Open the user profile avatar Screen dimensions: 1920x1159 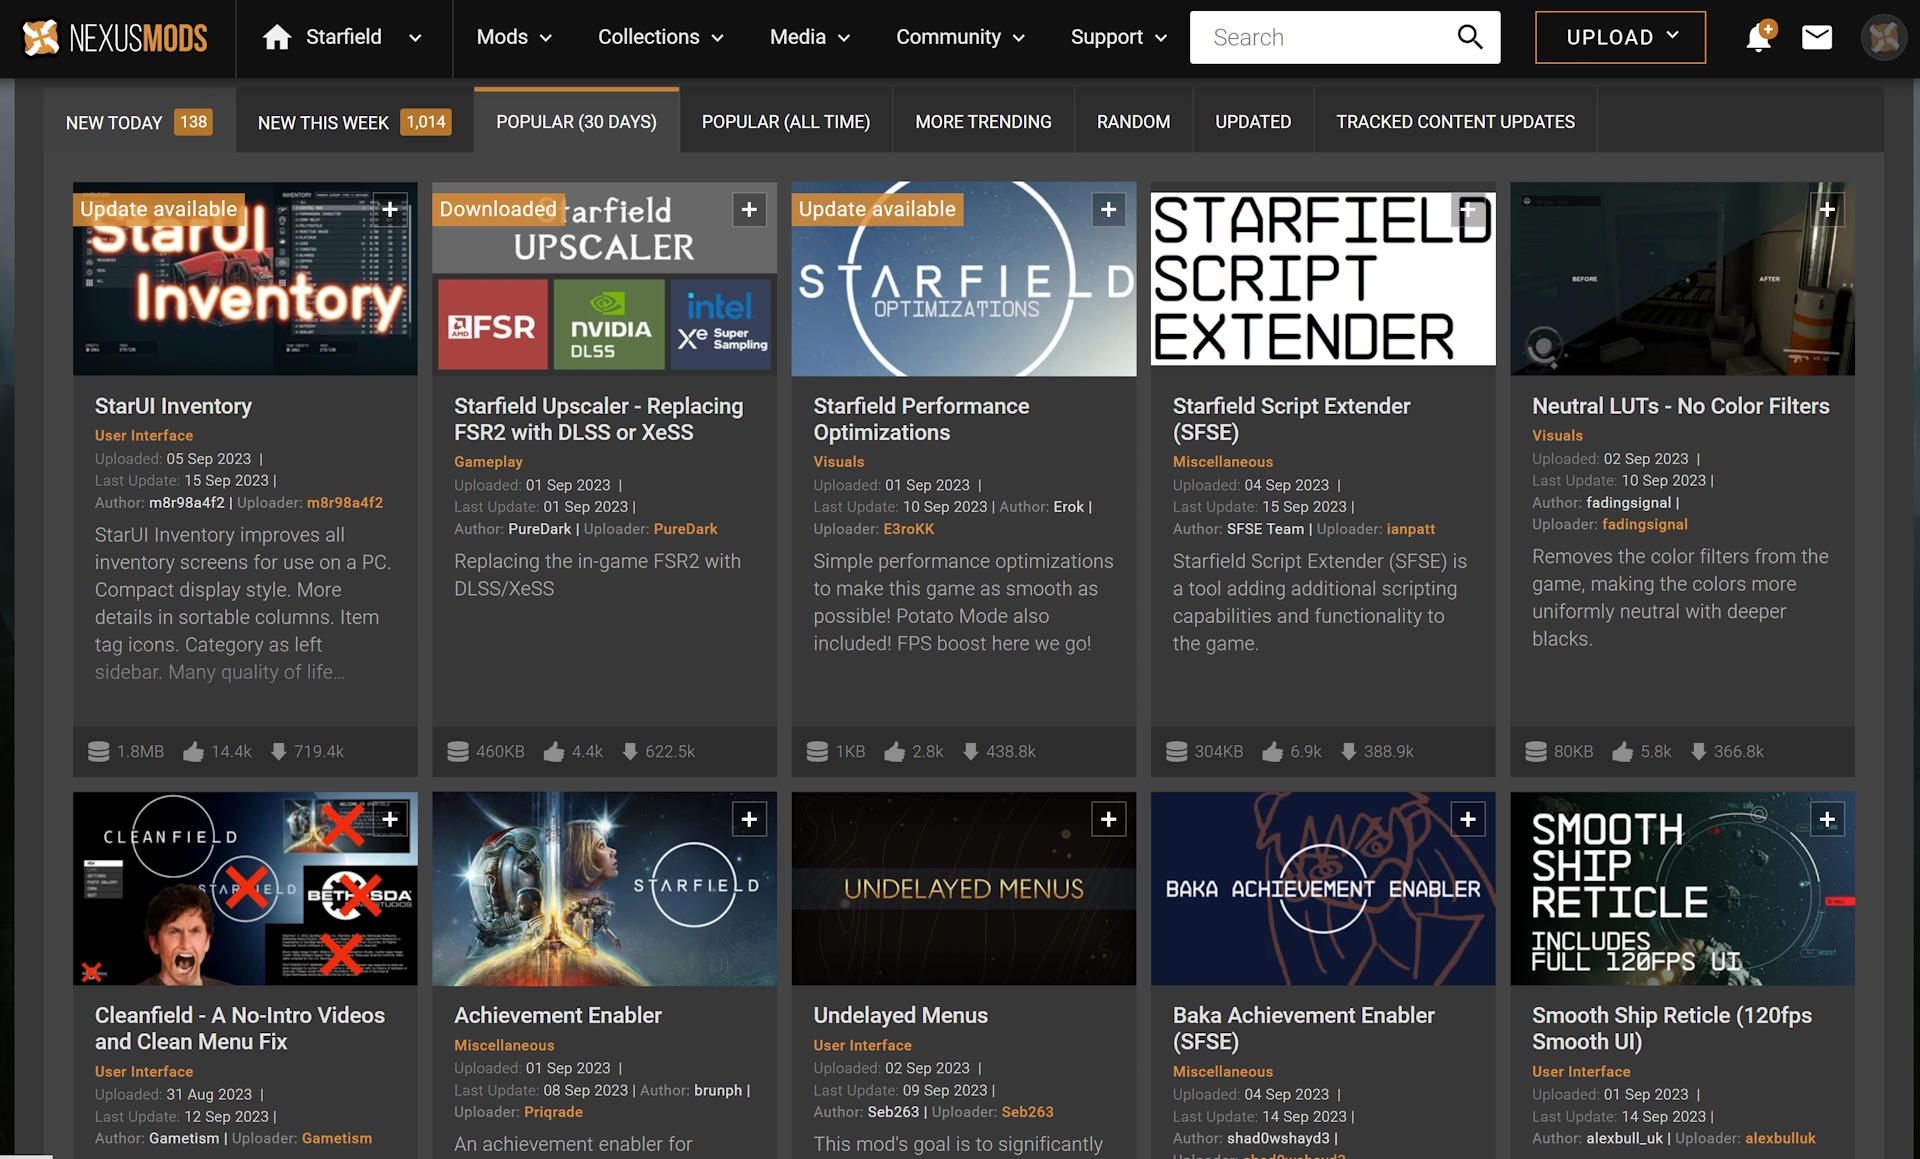(1884, 38)
